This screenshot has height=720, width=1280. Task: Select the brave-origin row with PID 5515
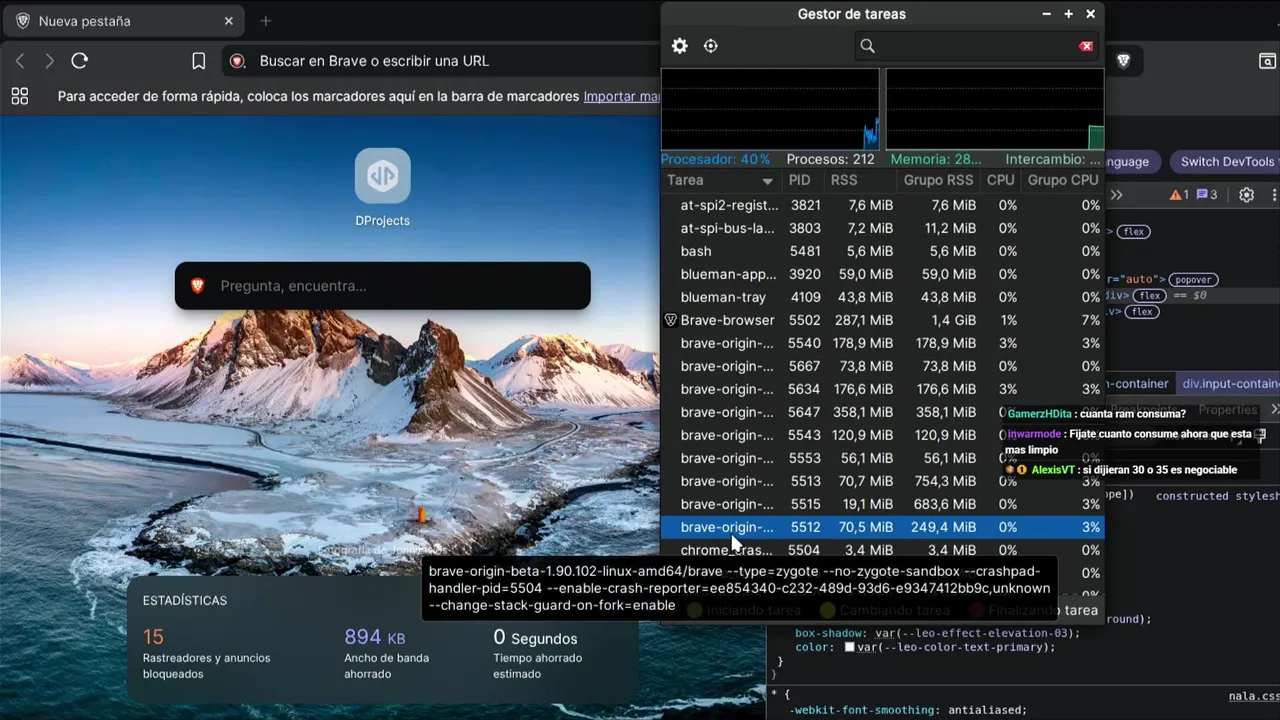click(883, 504)
